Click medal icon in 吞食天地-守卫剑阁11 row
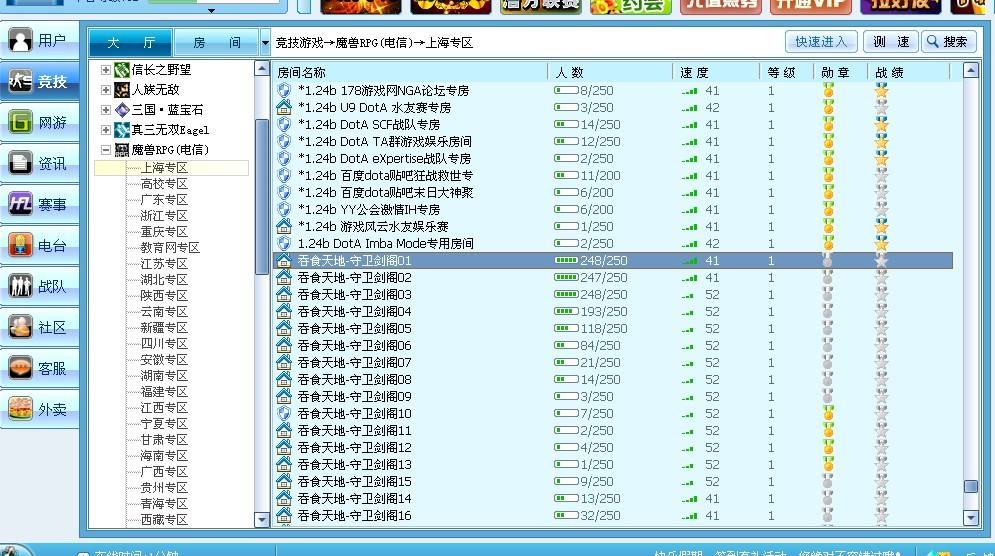 828,430
